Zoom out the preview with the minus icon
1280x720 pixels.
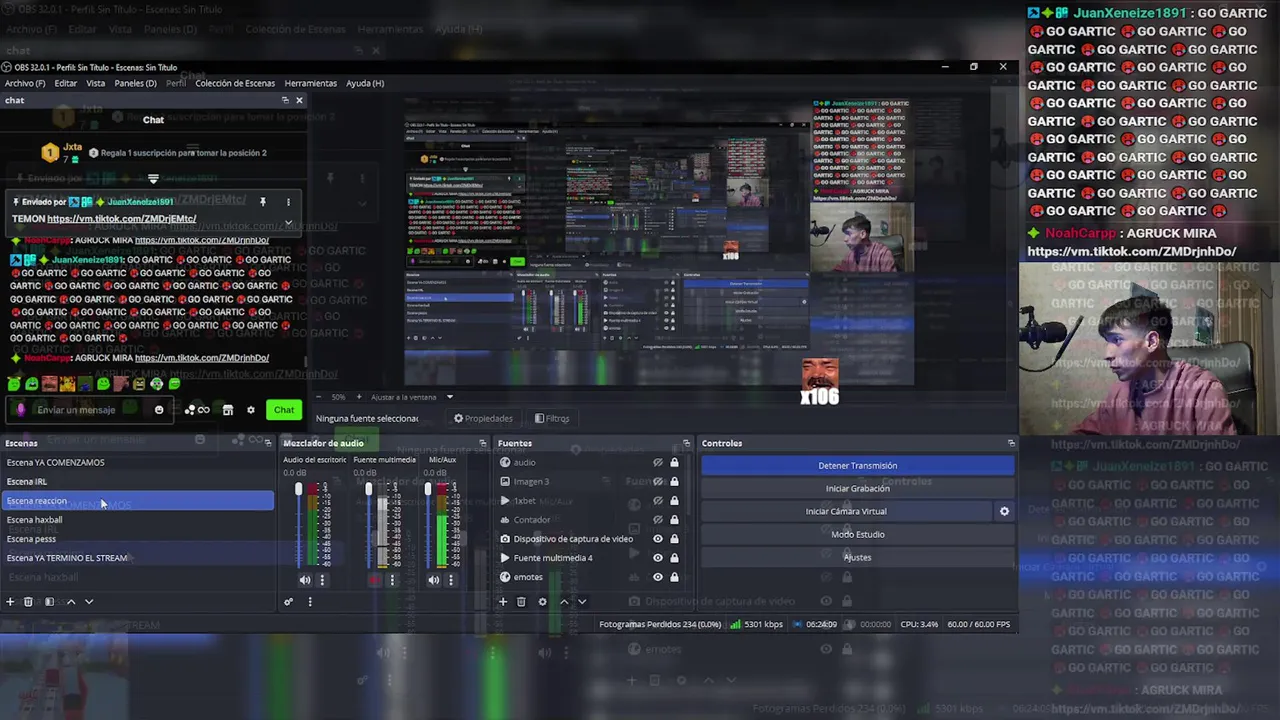click(321, 397)
